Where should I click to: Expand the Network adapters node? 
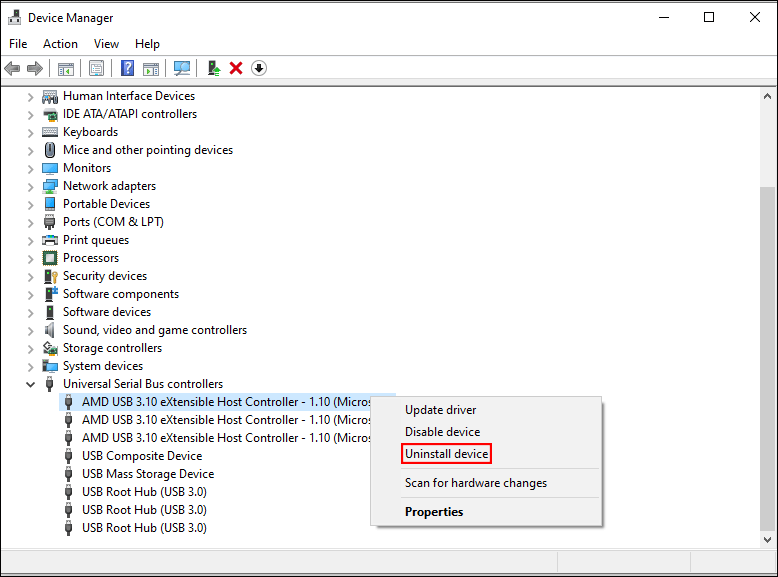point(30,187)
